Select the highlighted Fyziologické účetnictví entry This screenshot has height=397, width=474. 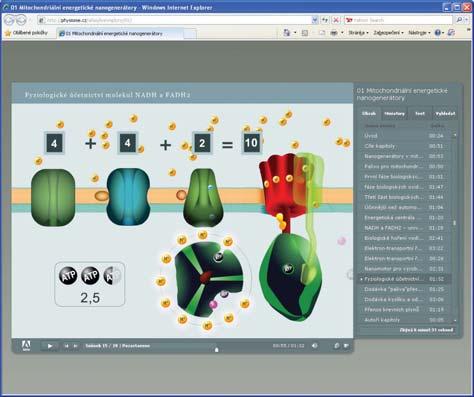point(405,279)
